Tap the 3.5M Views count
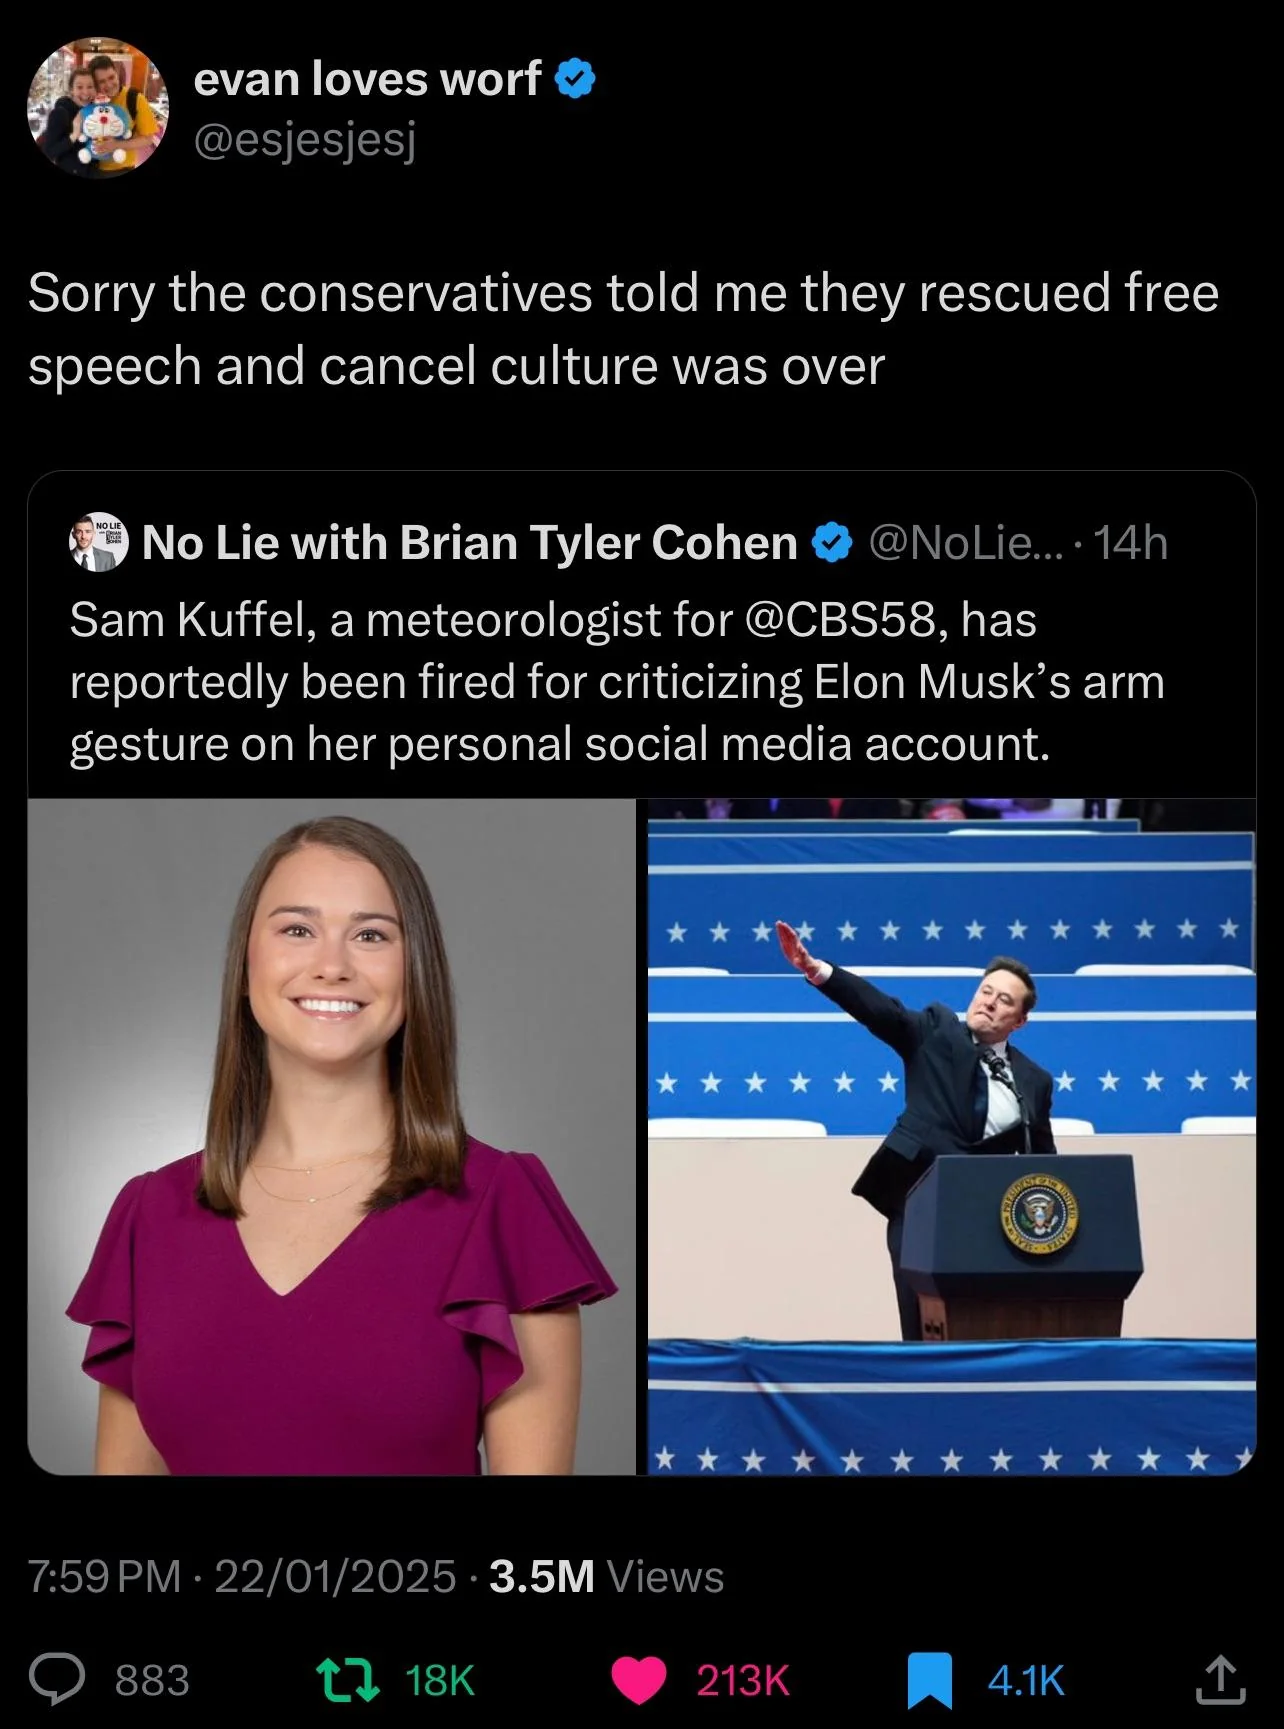 click(x=607, y=1577)
